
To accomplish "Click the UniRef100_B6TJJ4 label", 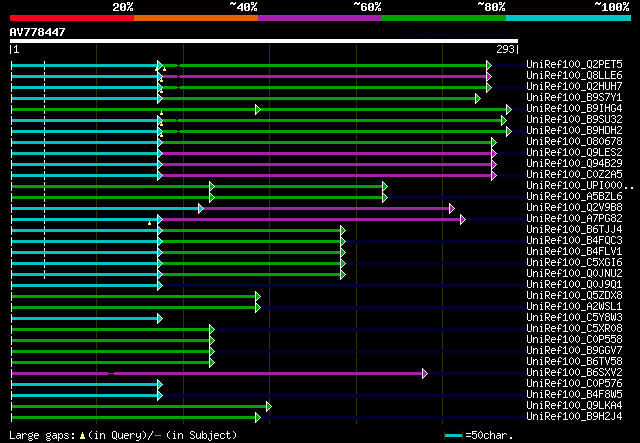I will 574,230.
